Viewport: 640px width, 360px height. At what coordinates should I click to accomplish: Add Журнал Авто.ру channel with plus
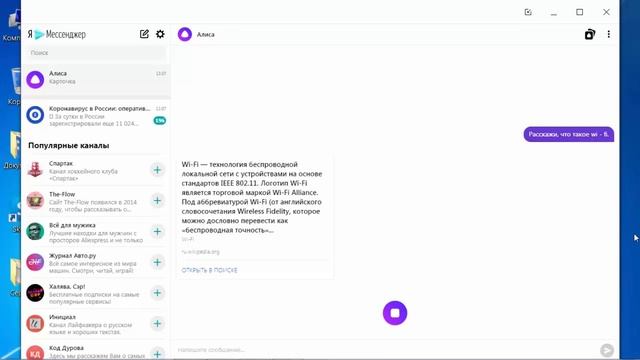[158, 262]
